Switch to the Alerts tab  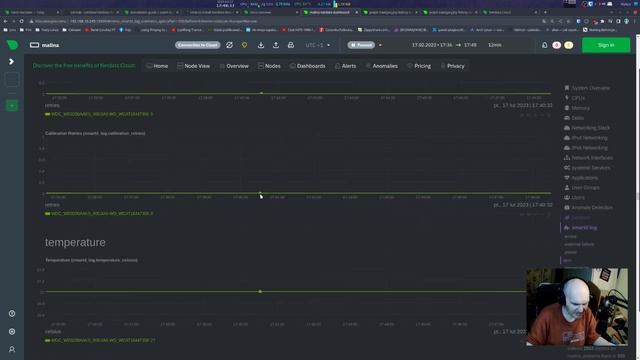click(345, 66)
